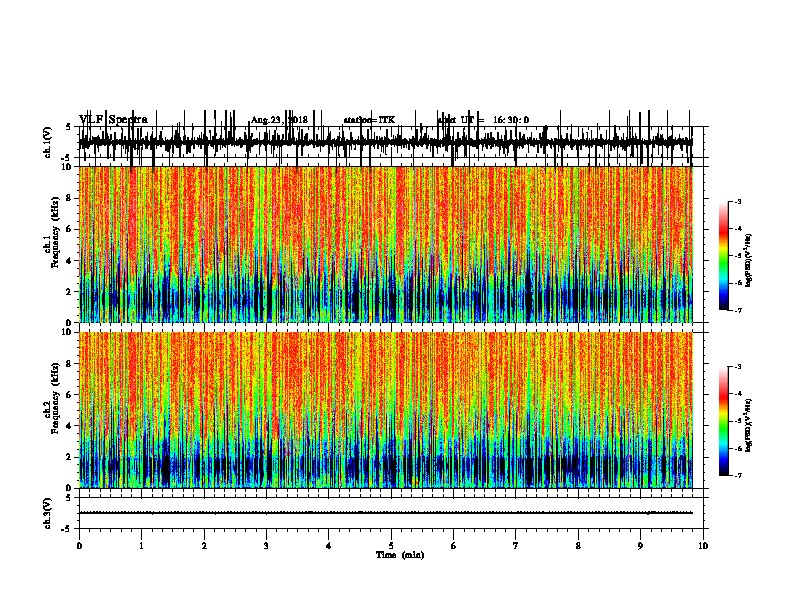This screenshot has width=792, height=612.
Task: Click the time axis tick label "7"
Action: [516, 546]
